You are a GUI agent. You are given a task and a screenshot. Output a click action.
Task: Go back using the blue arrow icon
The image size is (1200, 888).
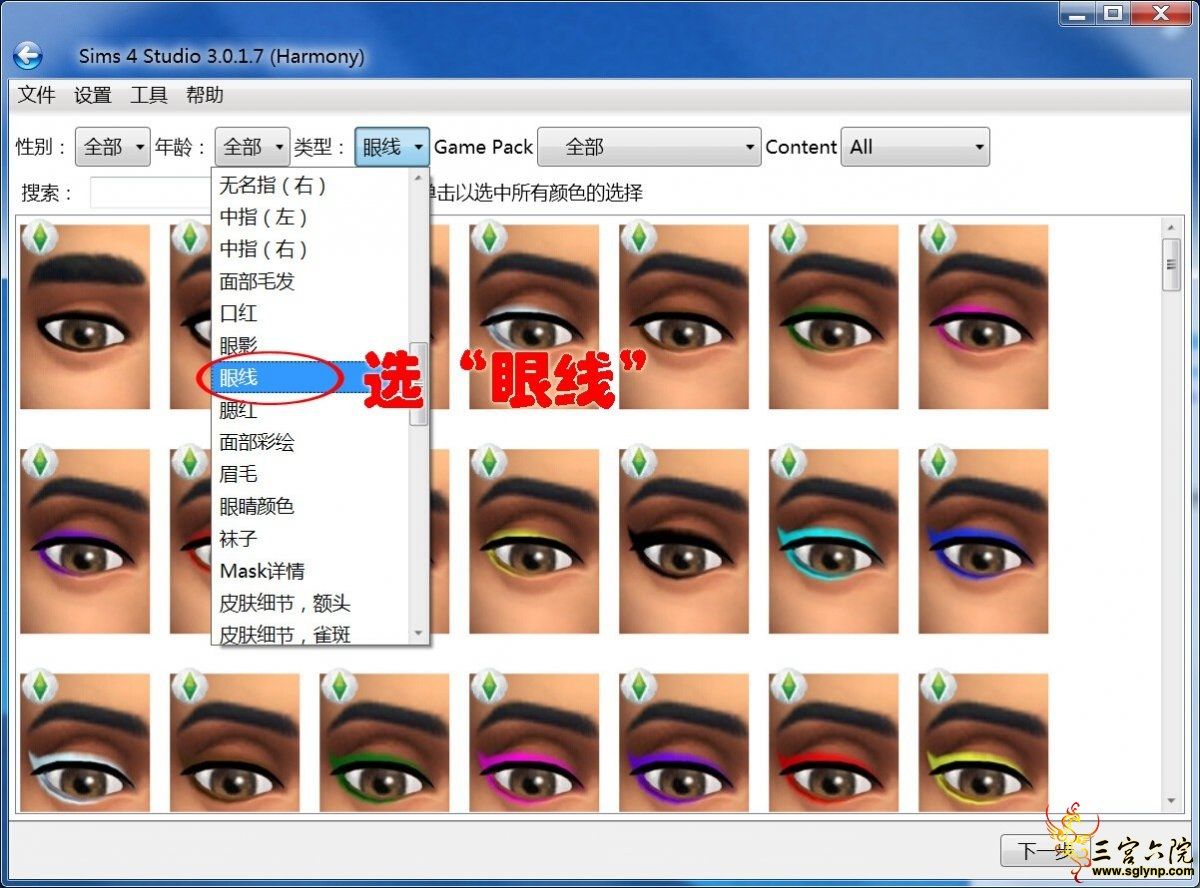pos(28,55)
